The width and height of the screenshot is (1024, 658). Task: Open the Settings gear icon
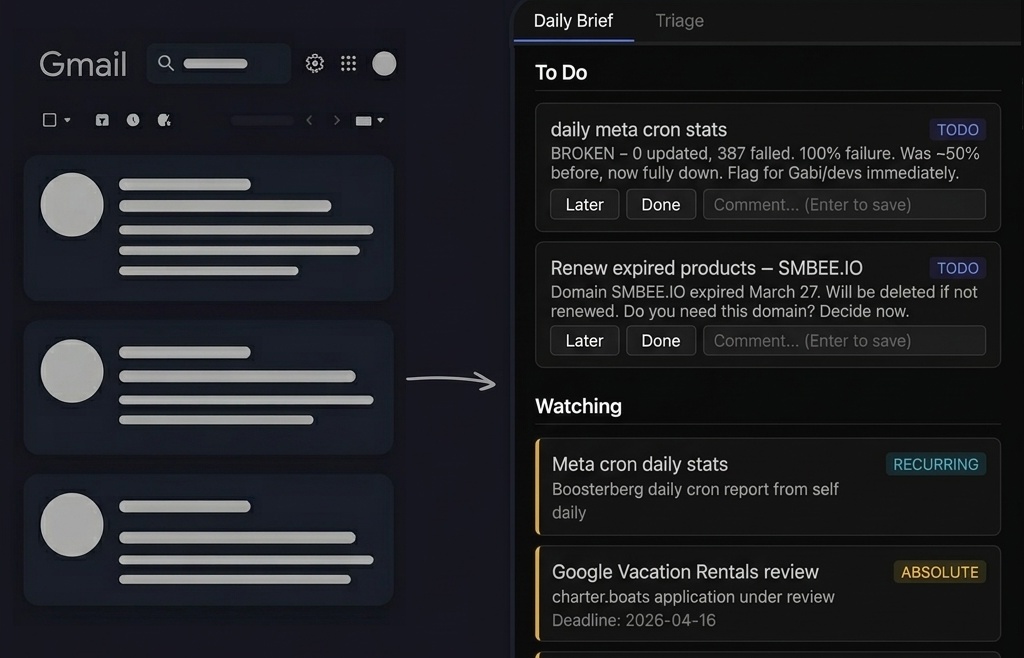tap(314, 63)
